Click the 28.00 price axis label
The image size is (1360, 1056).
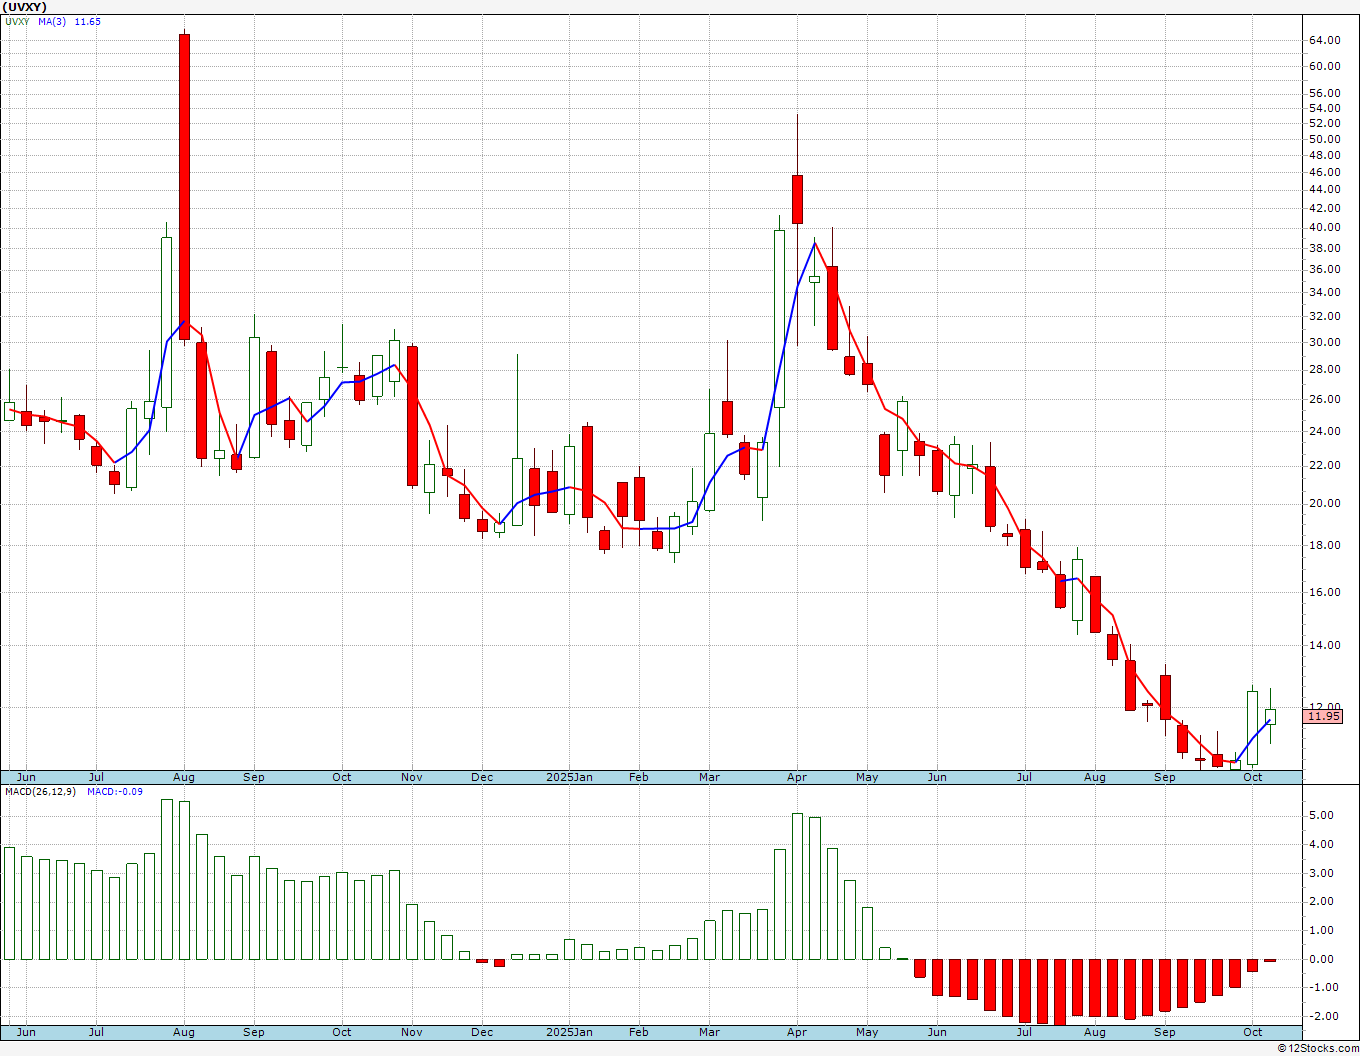click(x=1325, y=369)
